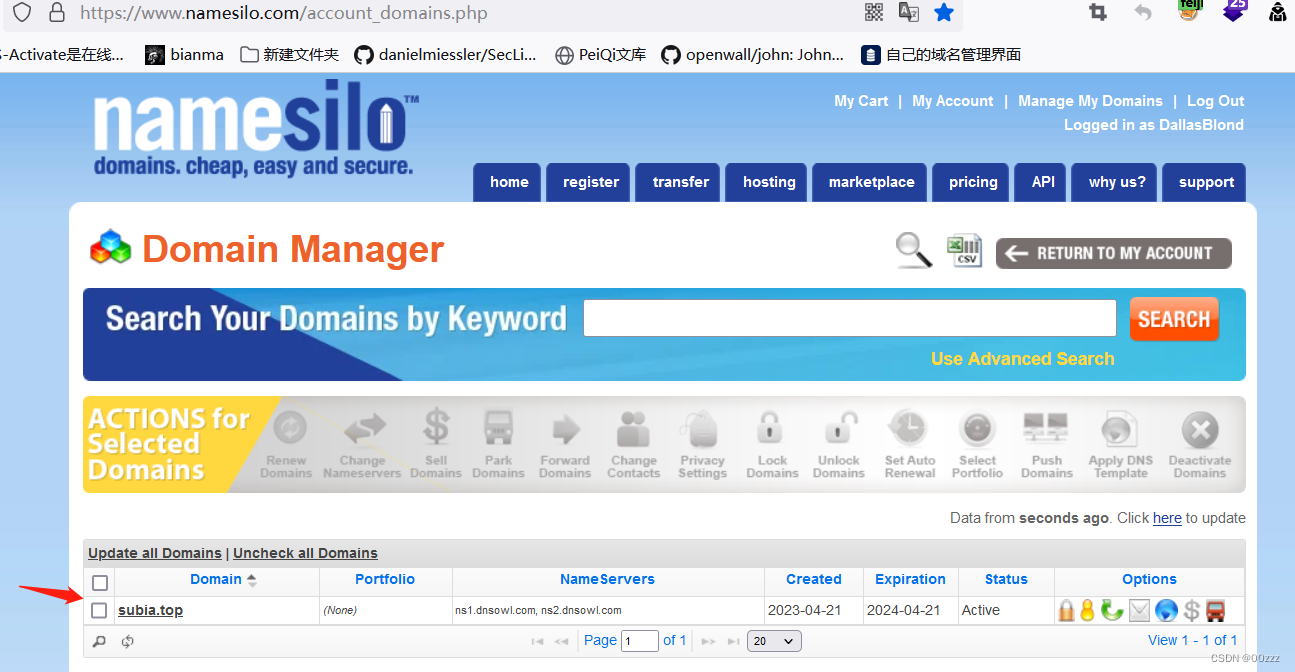1295x672 pixels.
Task: Open the marketplace tab
Action: click(871, 182)
